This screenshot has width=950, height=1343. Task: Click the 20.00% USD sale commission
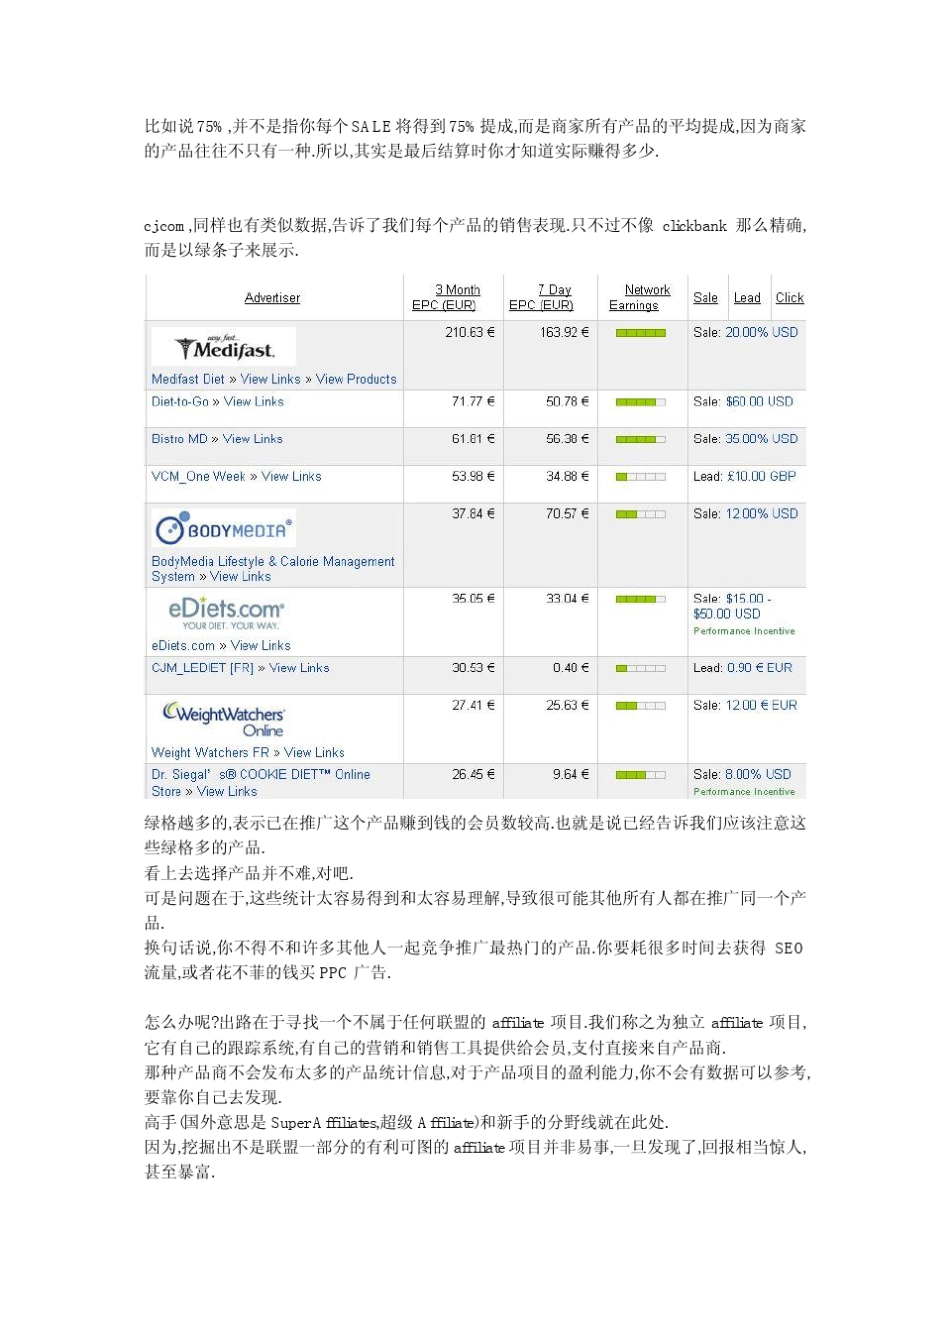(762, 333)
